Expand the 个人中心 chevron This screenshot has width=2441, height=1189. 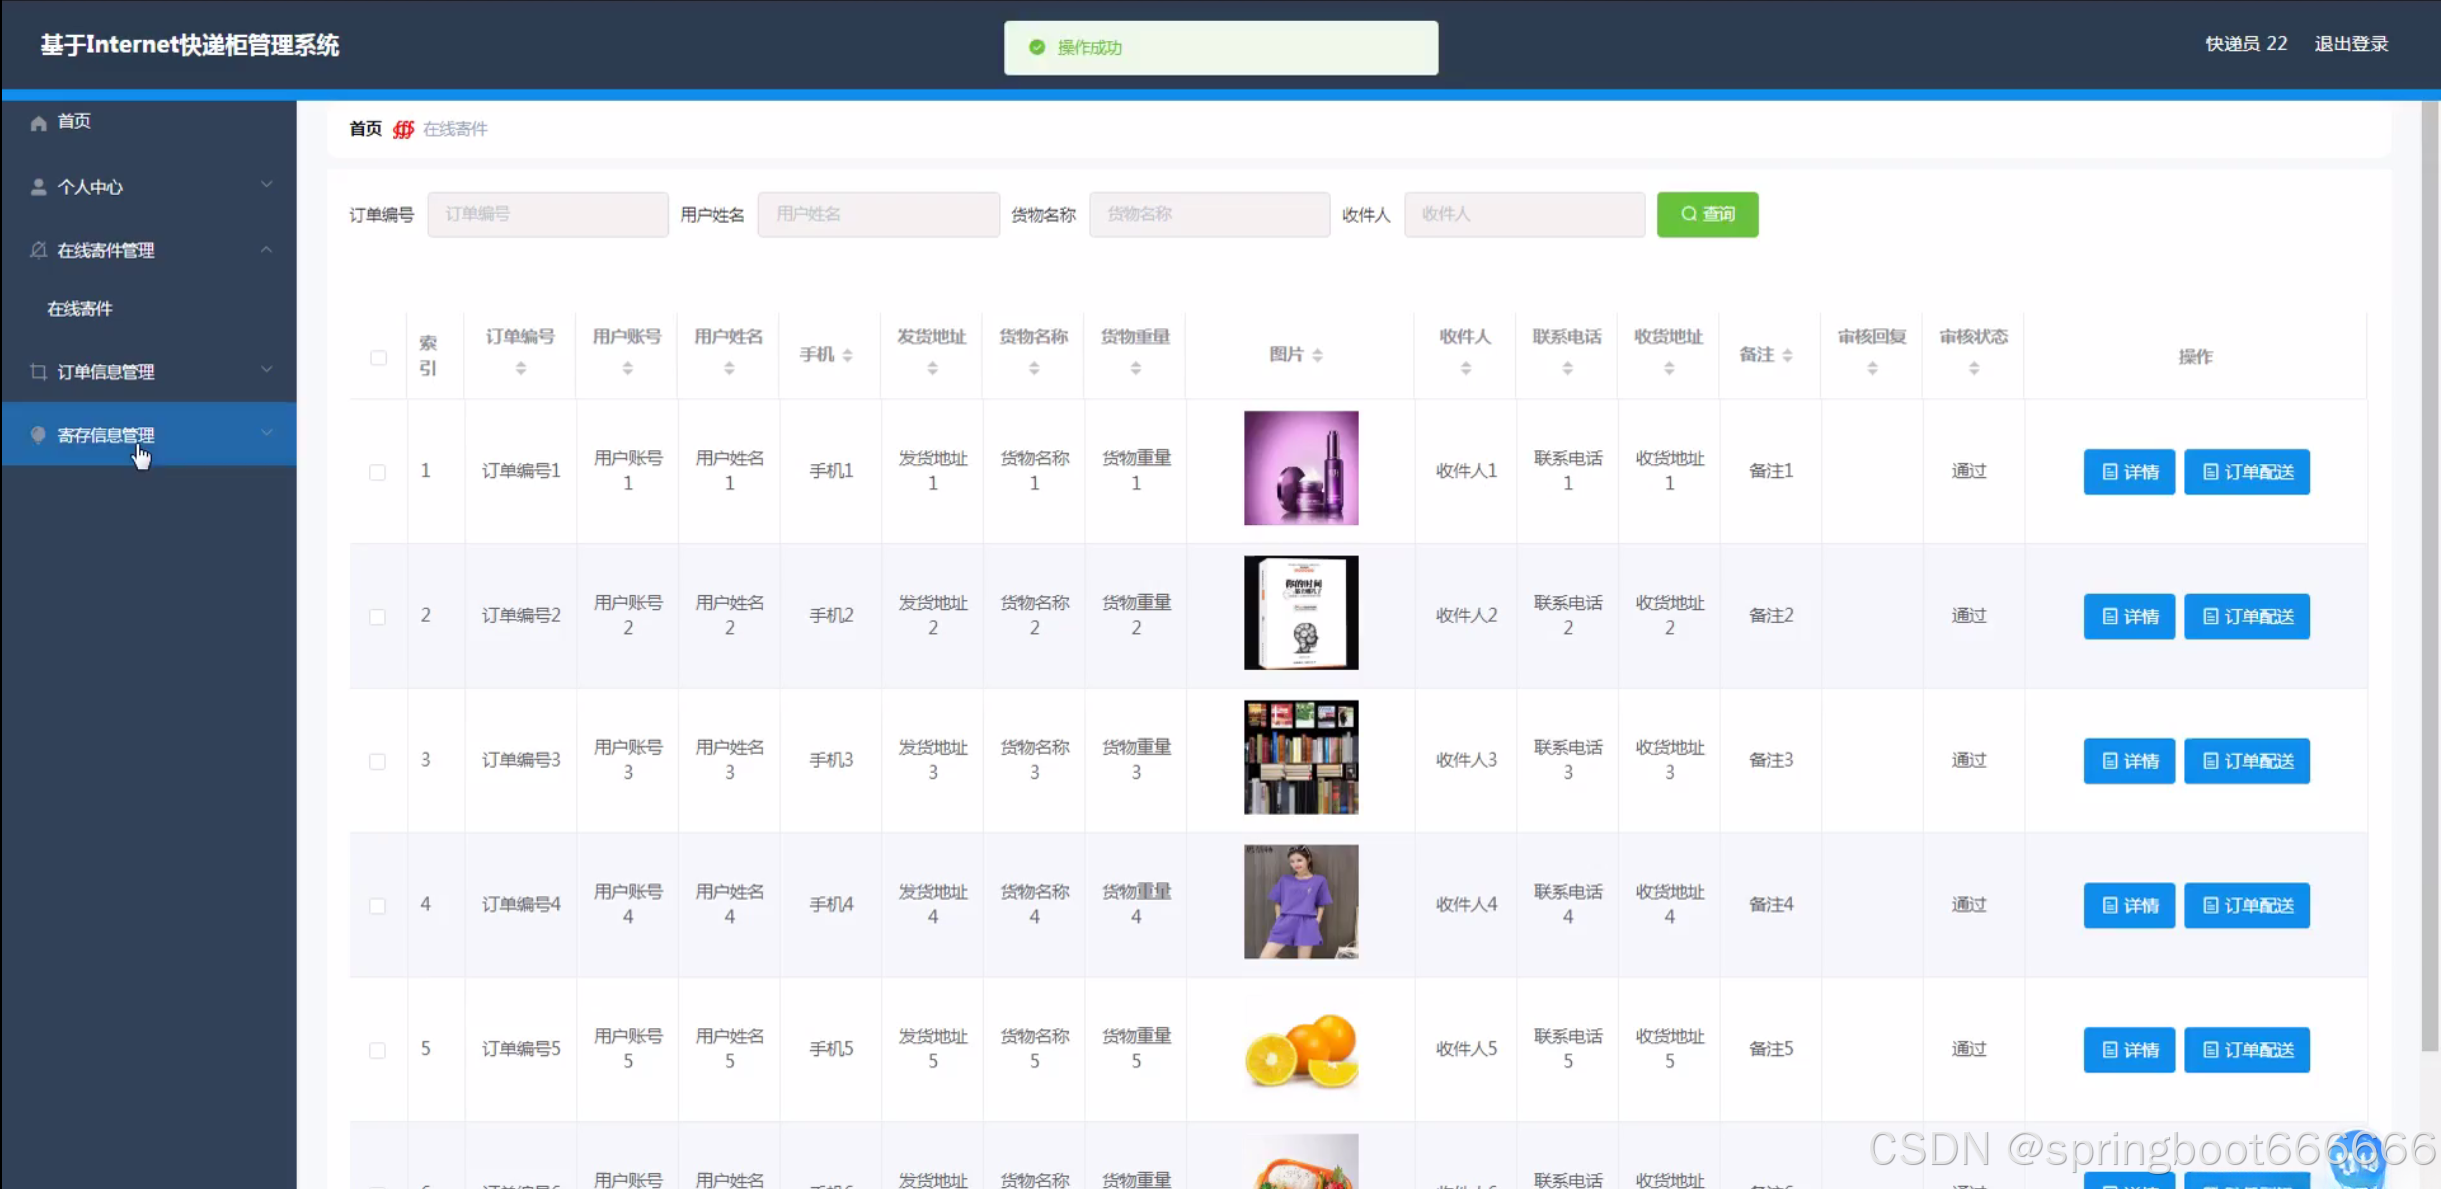[x=266, y=185]
